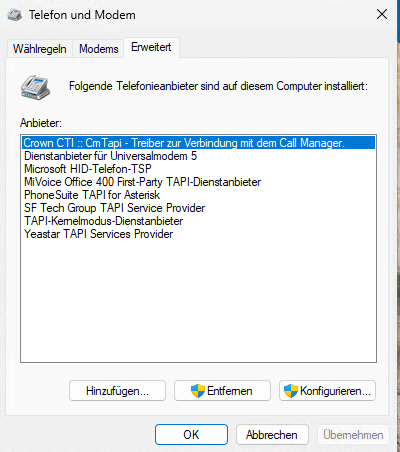Viewport: 400px width, 452px height.
Task: Click the Hinzufügen... button
Action: click(117, 391)
